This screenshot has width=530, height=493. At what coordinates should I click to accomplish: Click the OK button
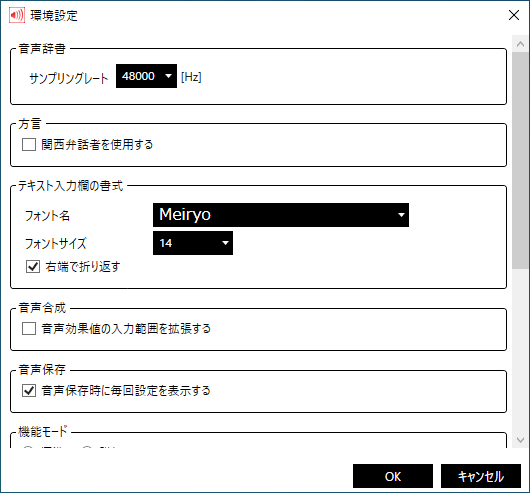pos(393,476)
